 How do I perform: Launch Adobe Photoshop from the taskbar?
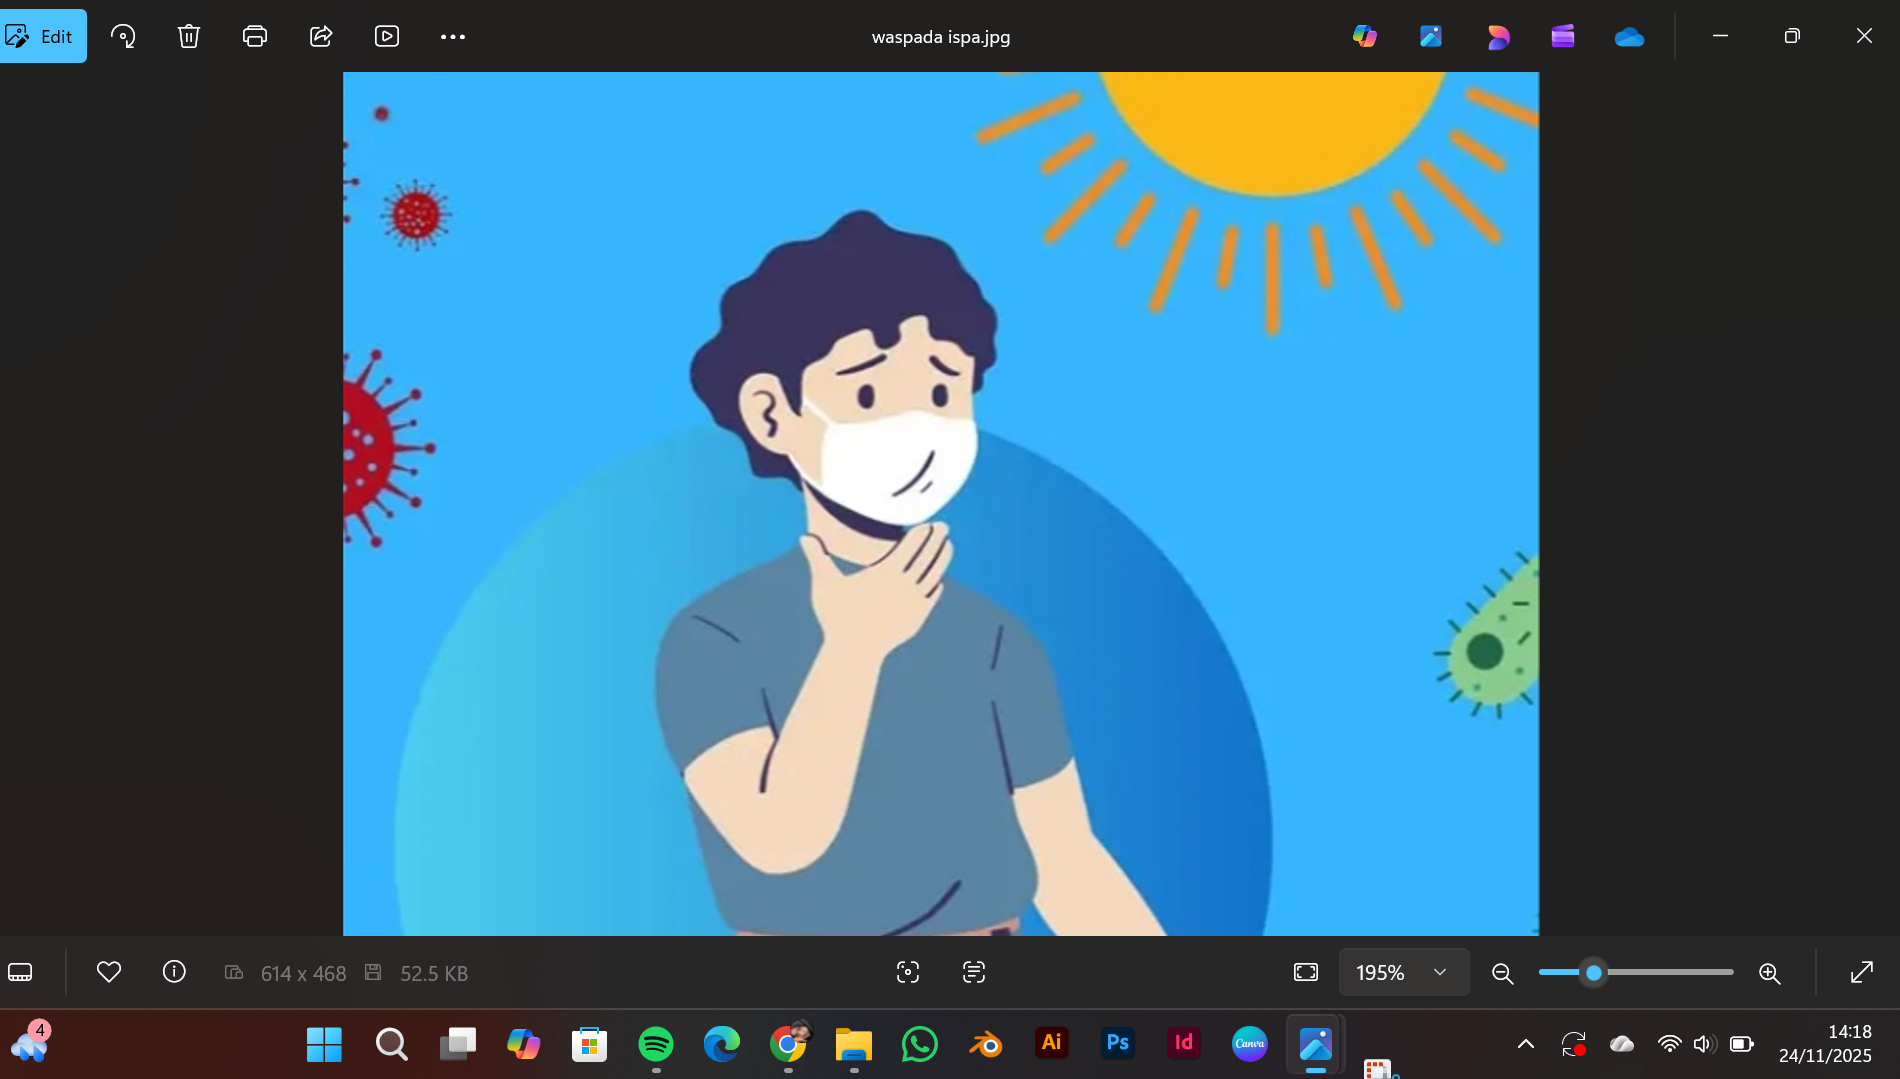tap(1118, 1043)
